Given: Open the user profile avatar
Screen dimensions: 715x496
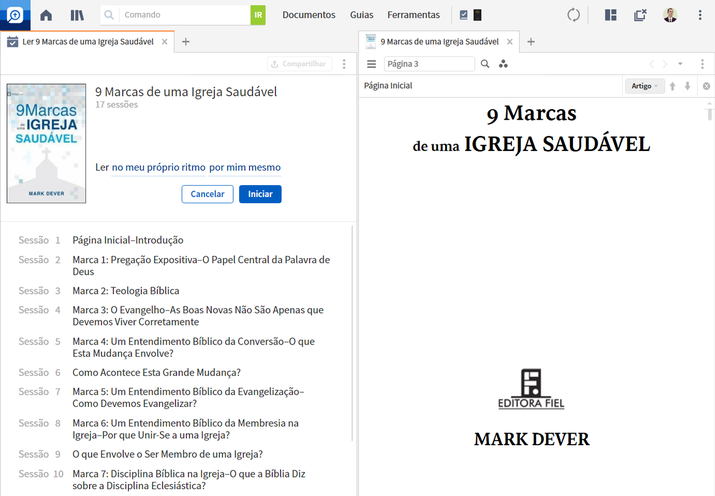Looking at the screenshot, I should point(670,15).
